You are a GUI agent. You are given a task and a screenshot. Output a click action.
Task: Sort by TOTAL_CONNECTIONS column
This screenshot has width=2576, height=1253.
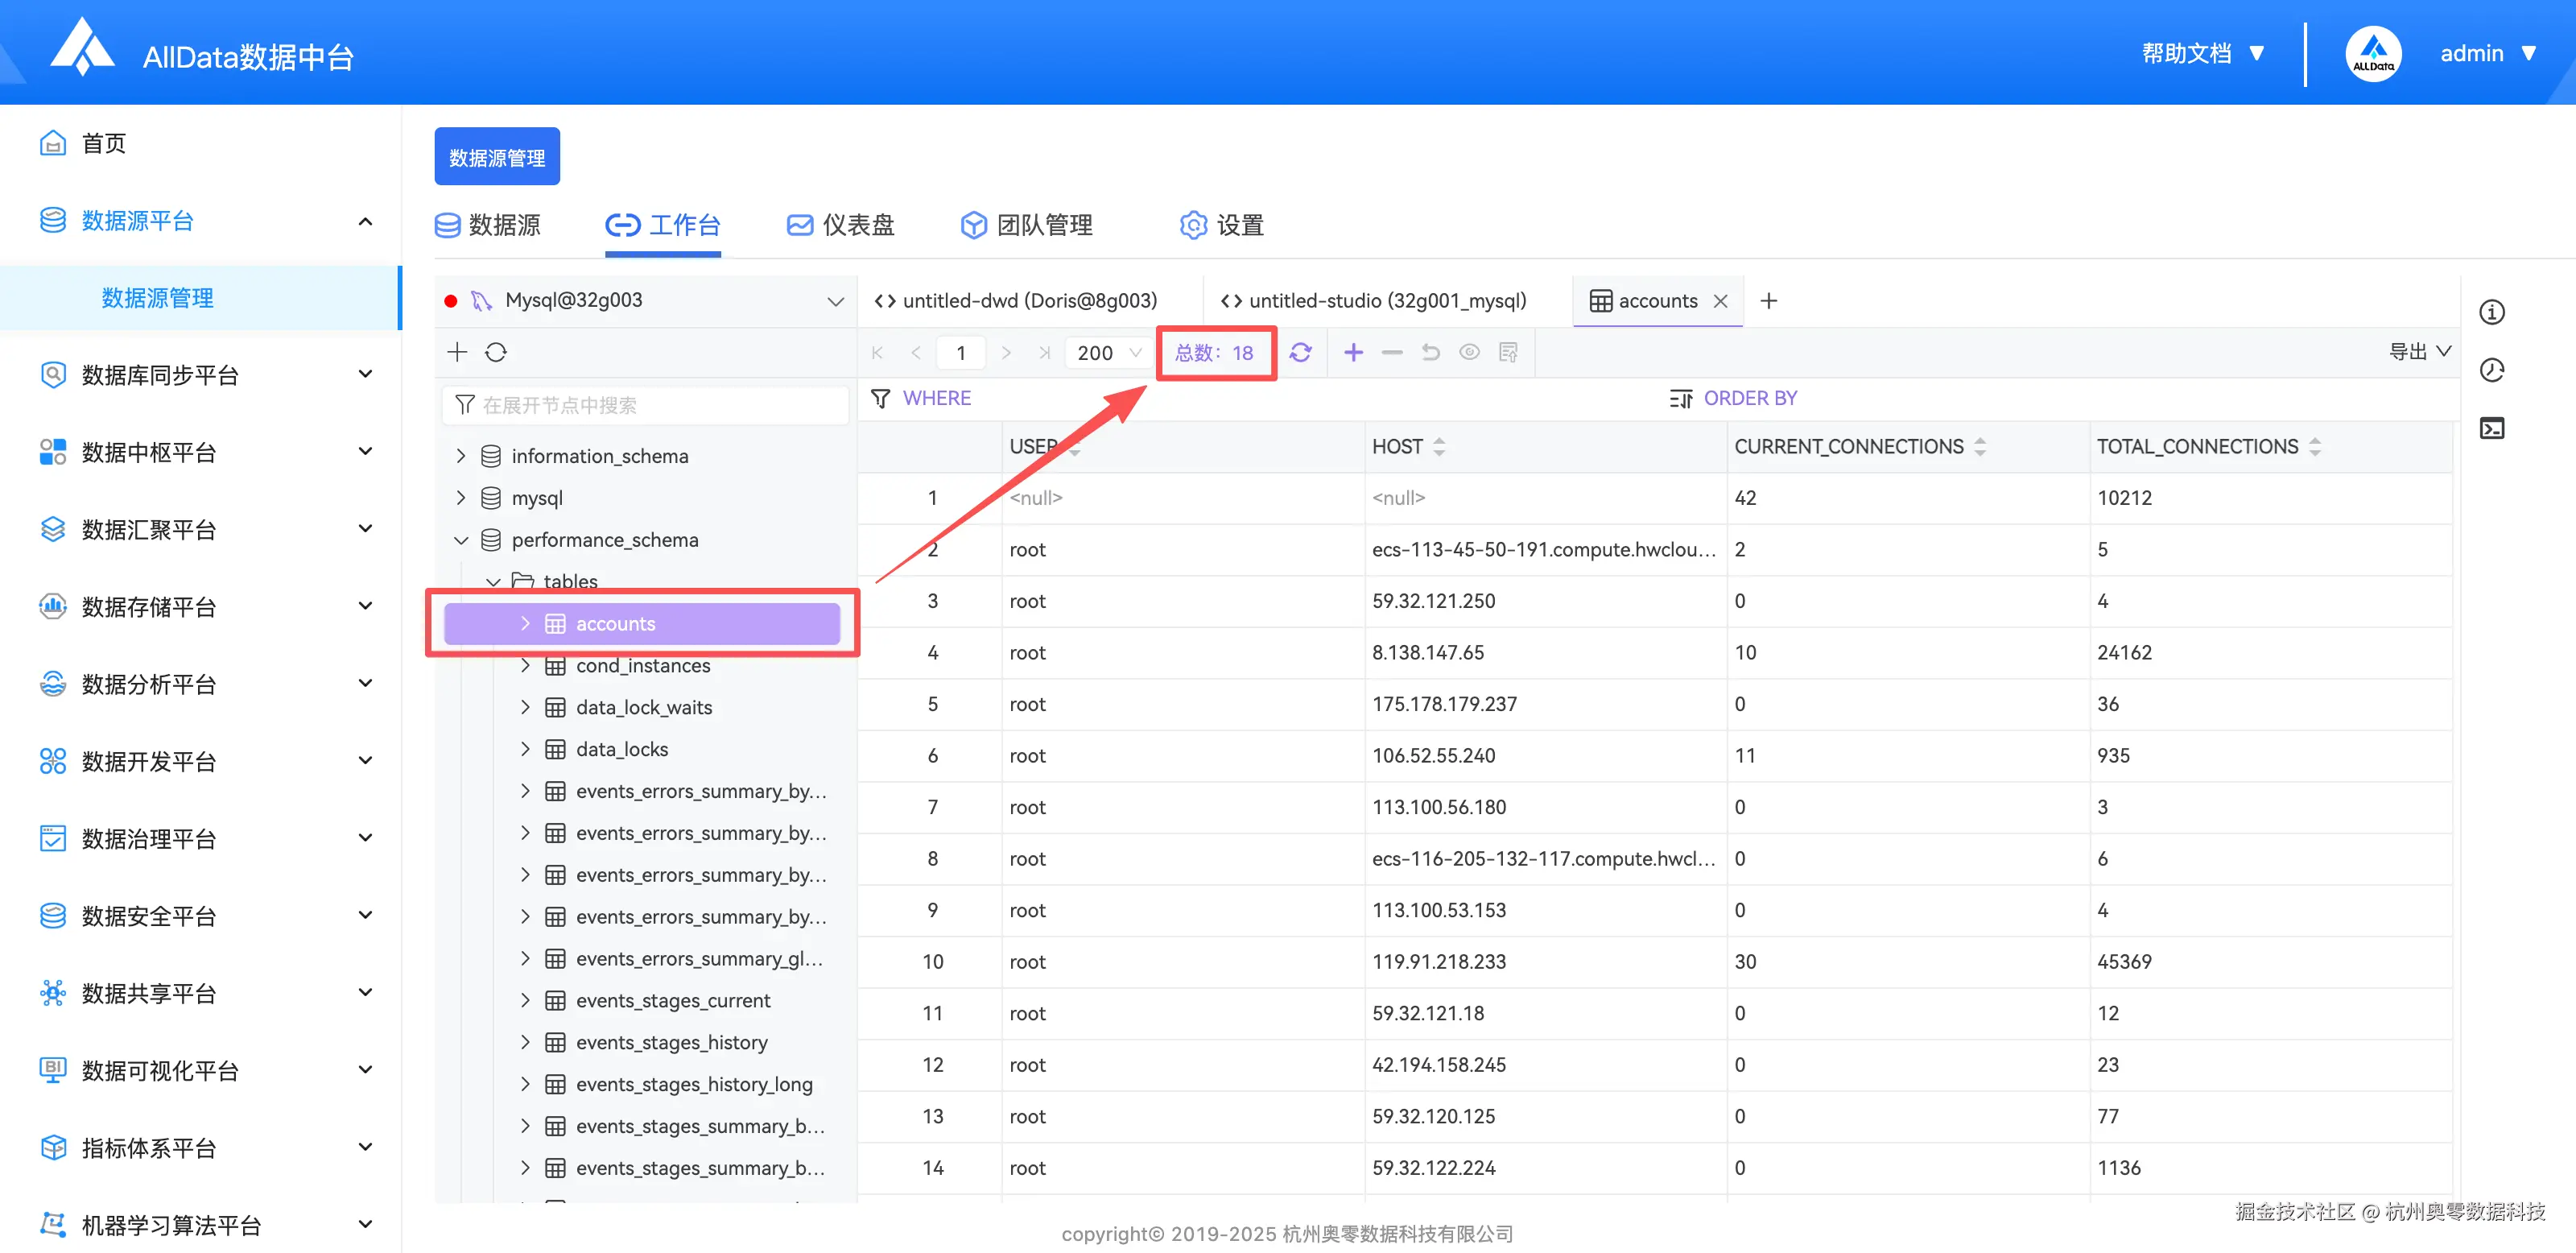click(x=2314, y=446)
